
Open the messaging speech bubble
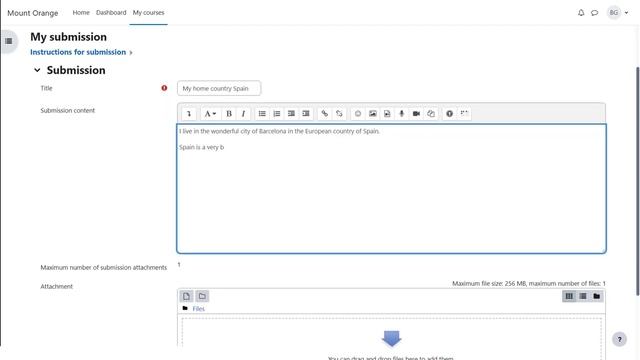tap(595, 13)
